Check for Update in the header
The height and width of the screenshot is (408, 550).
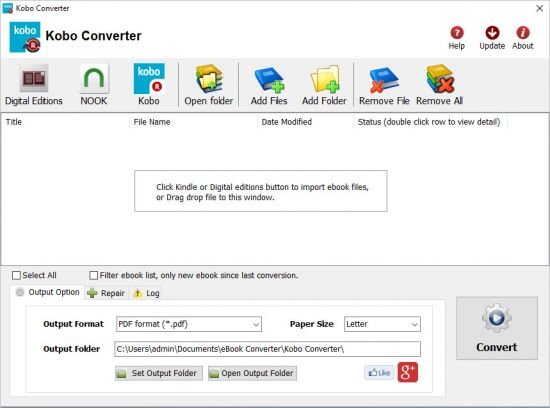pyautogui.click(x=492, y=38)
